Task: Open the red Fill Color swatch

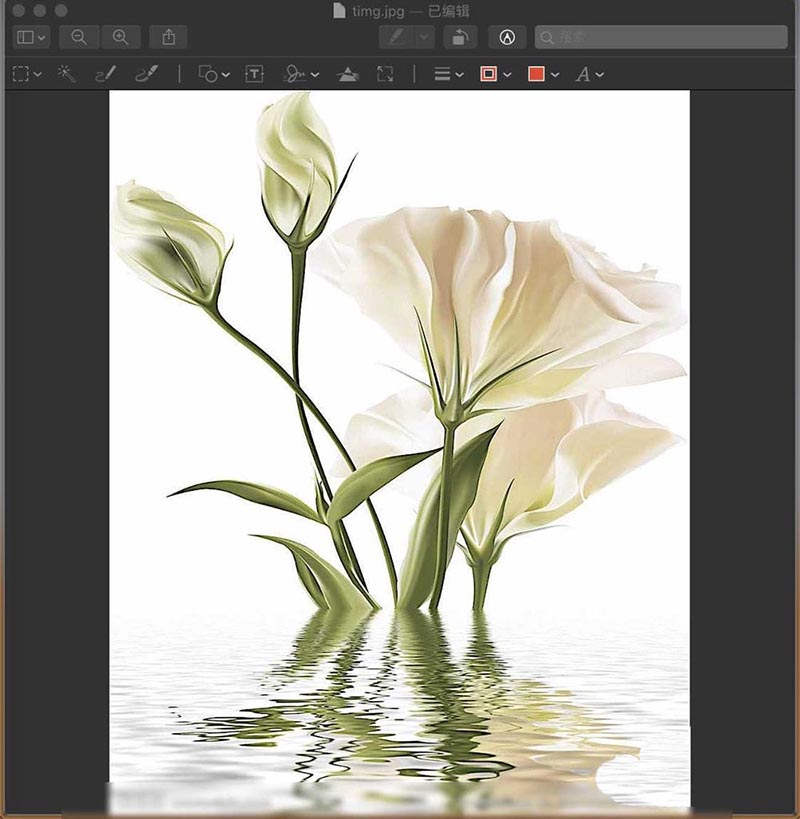Action: [x=536, y=74]
